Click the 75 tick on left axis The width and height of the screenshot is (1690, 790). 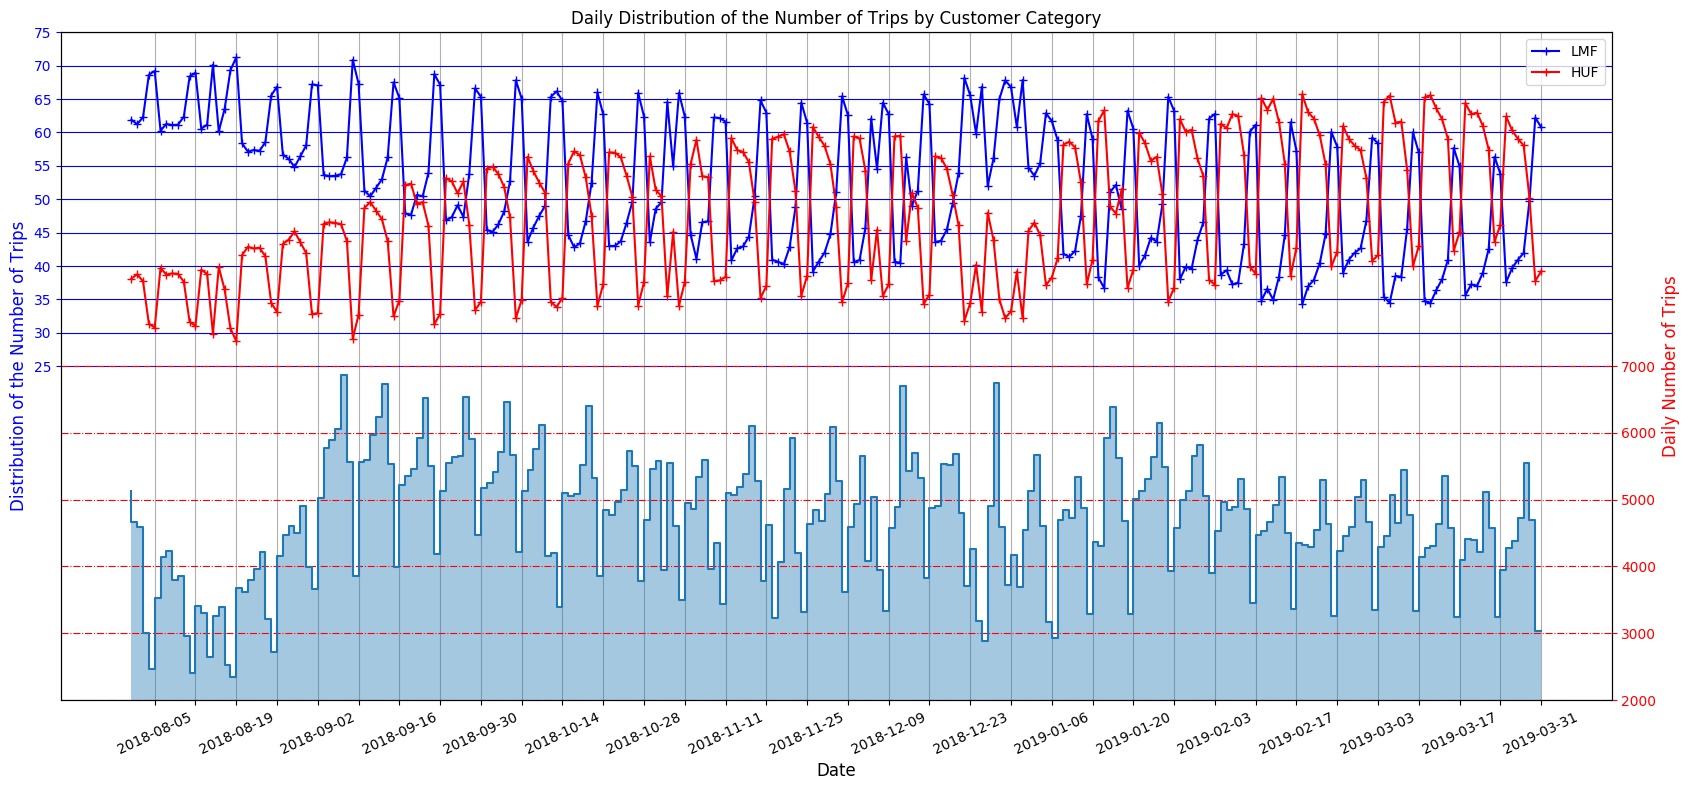41,33
